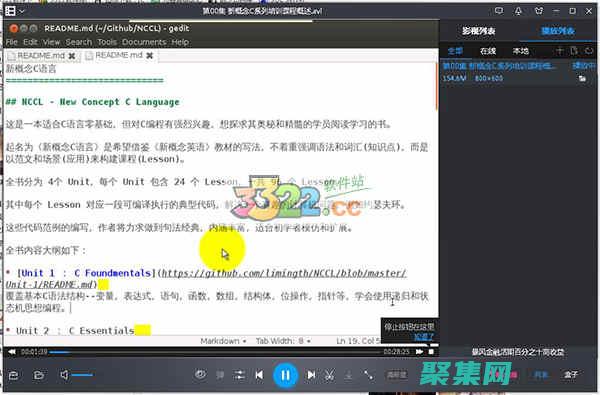Click the download arrow icon
Screen dimensions: 600x395
coord(348,375)
